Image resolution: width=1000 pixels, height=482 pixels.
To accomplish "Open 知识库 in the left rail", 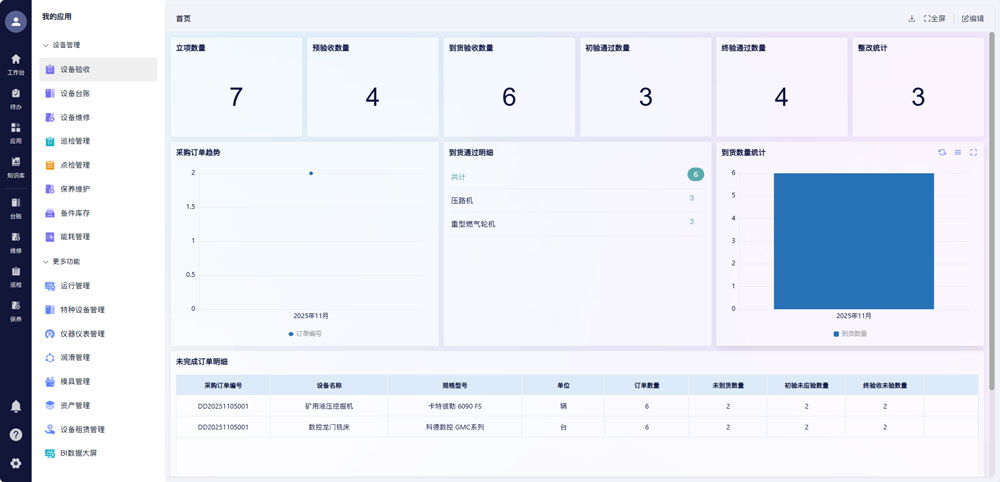I will click(16, 166).
